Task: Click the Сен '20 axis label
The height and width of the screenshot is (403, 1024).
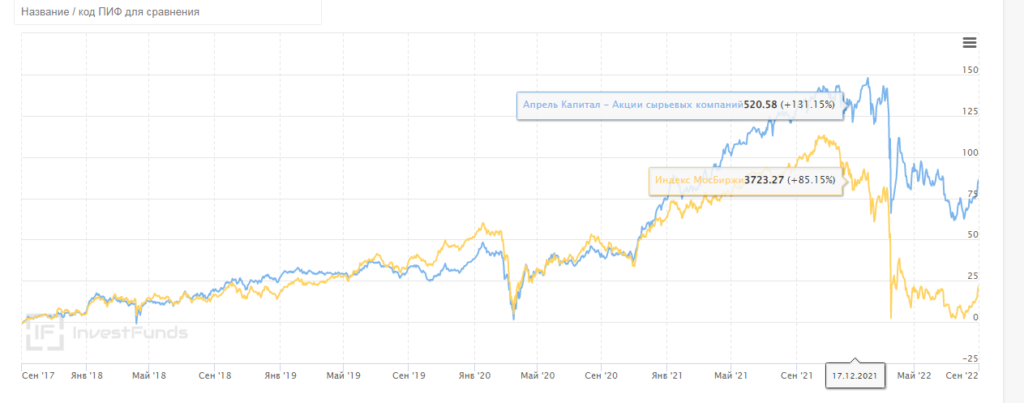Action: click(x=602, y=376)
